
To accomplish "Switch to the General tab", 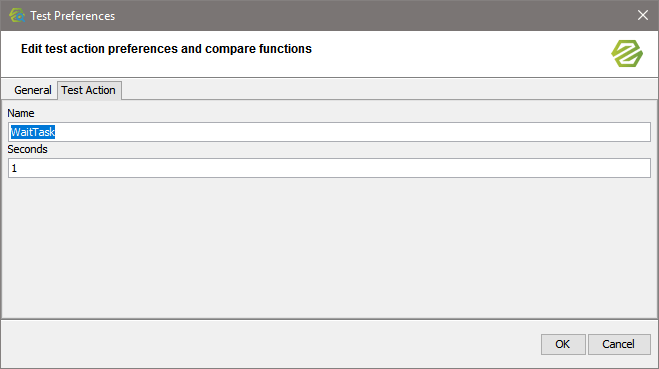I will pyautogui.click(x=32, y=90).
